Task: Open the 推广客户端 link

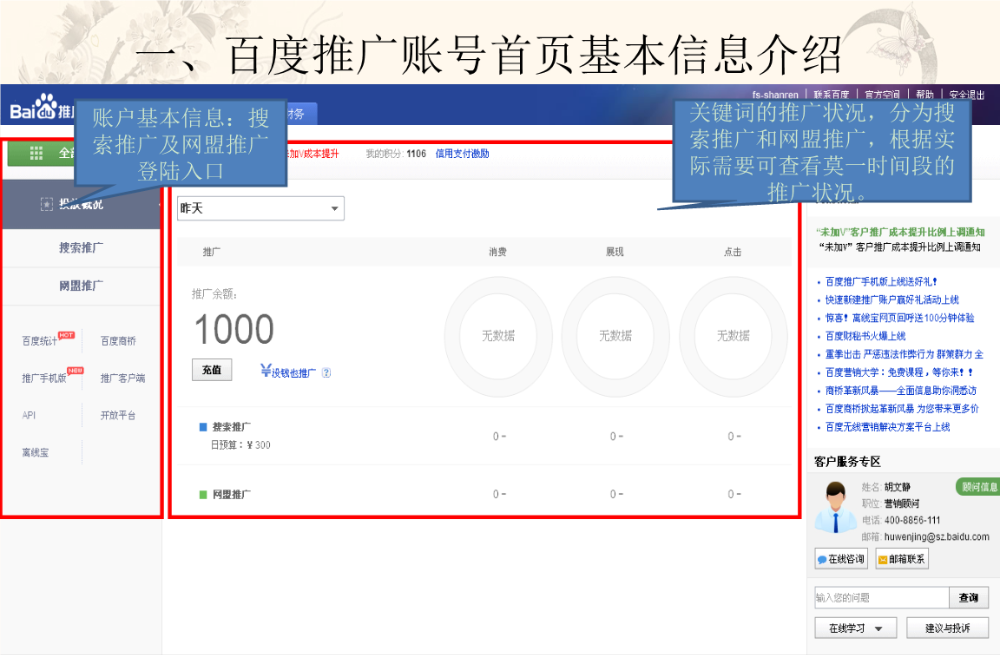Action: pos(123,378)
